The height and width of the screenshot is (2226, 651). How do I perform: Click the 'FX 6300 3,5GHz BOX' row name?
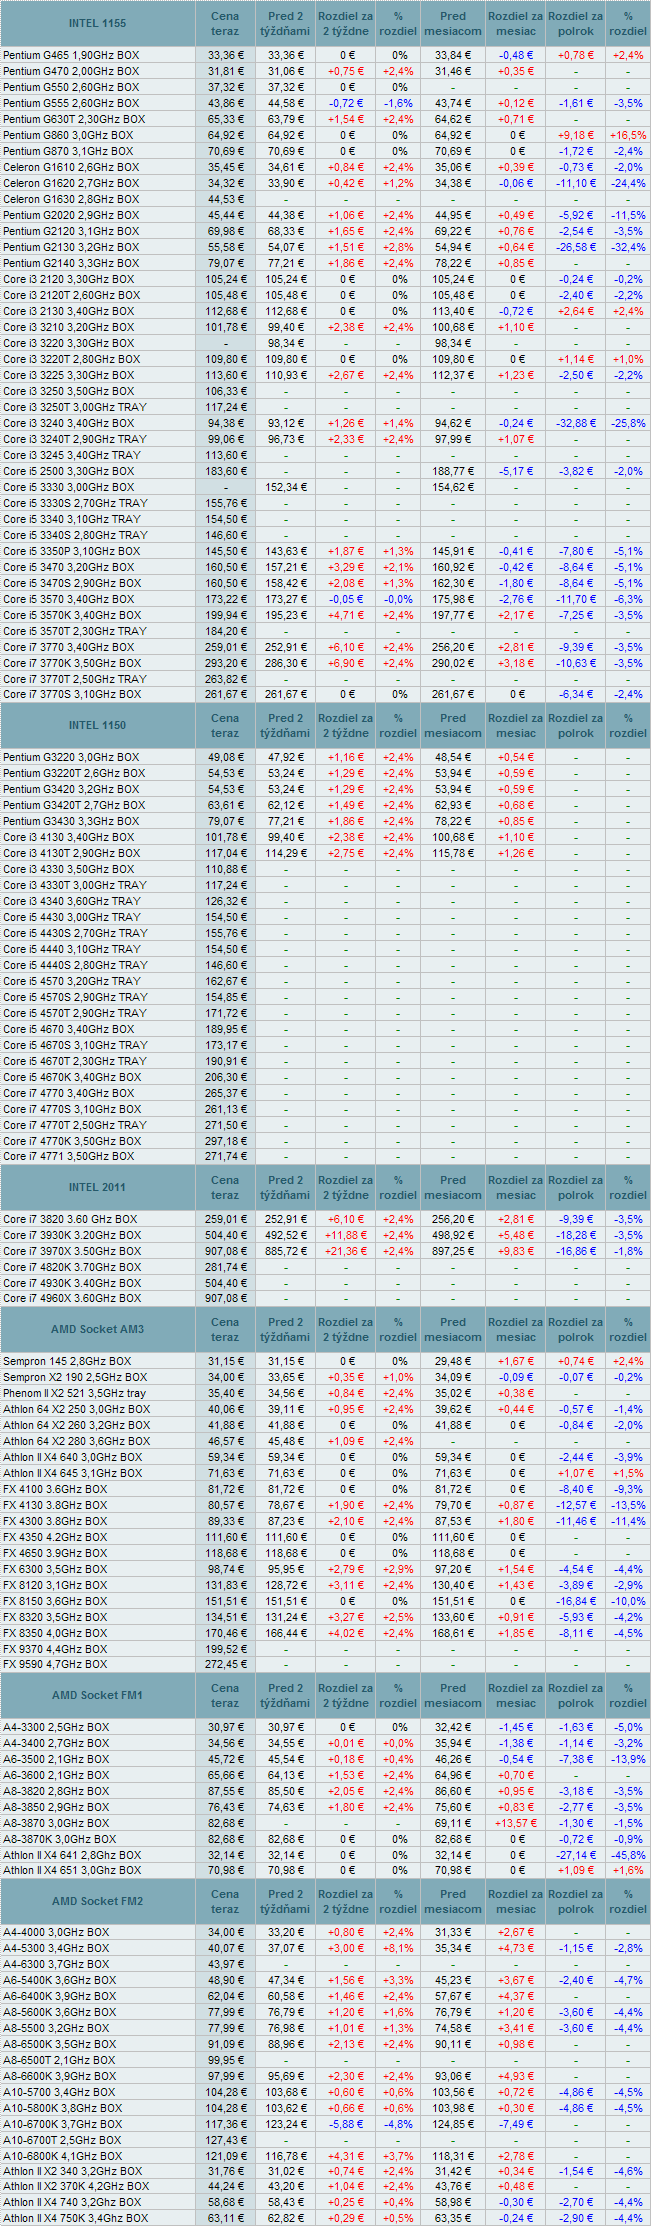pos(55,1569)
